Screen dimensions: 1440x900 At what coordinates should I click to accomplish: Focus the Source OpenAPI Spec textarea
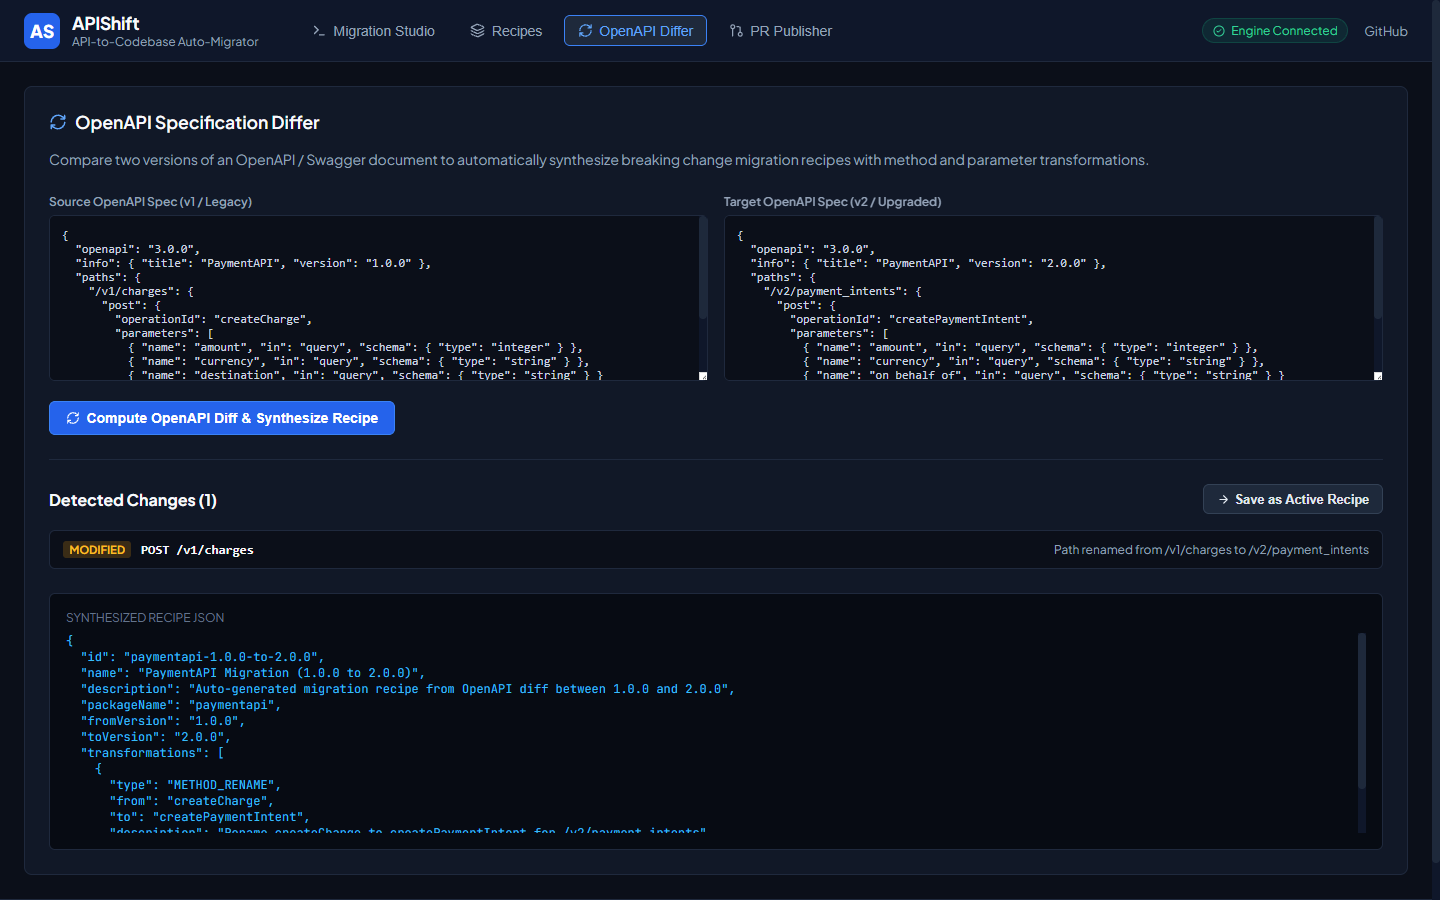click(378, 298)
